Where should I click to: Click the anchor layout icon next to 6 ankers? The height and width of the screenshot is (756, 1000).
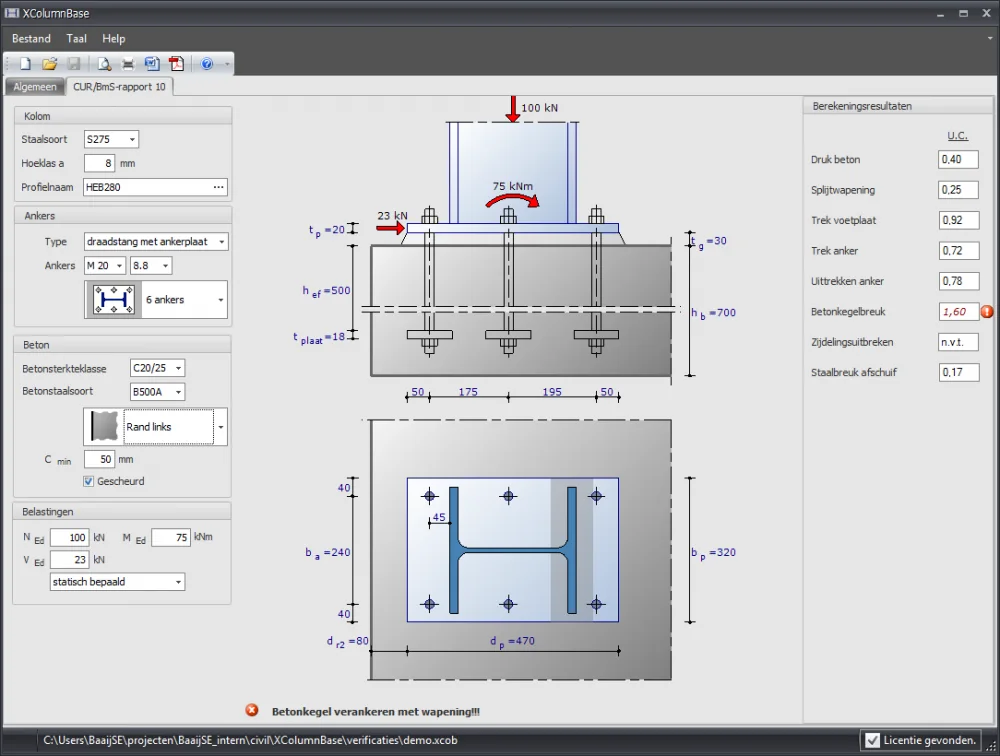click(x=114, y=299)
